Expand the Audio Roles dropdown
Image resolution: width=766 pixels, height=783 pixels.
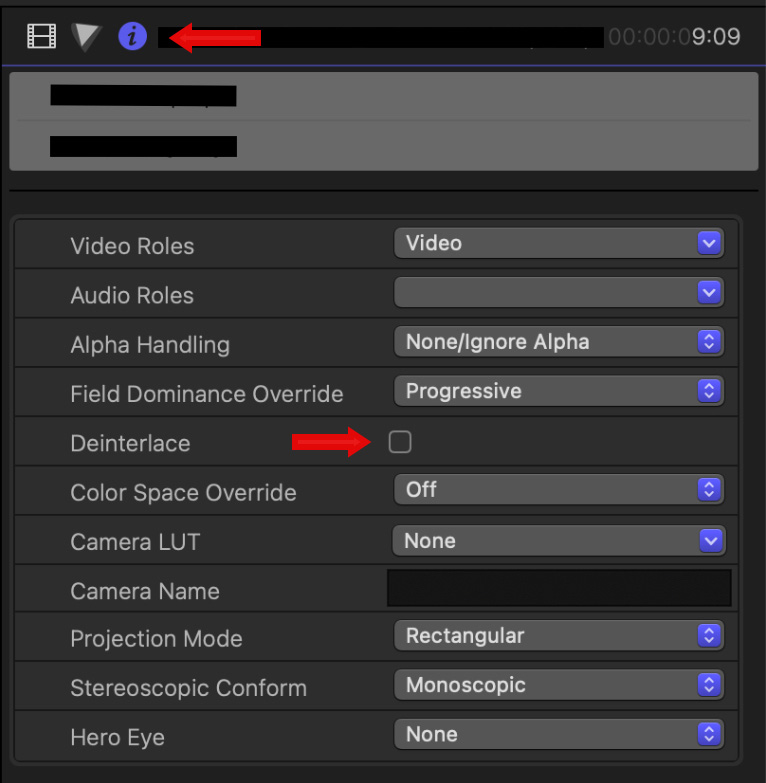tap(558, 292)
